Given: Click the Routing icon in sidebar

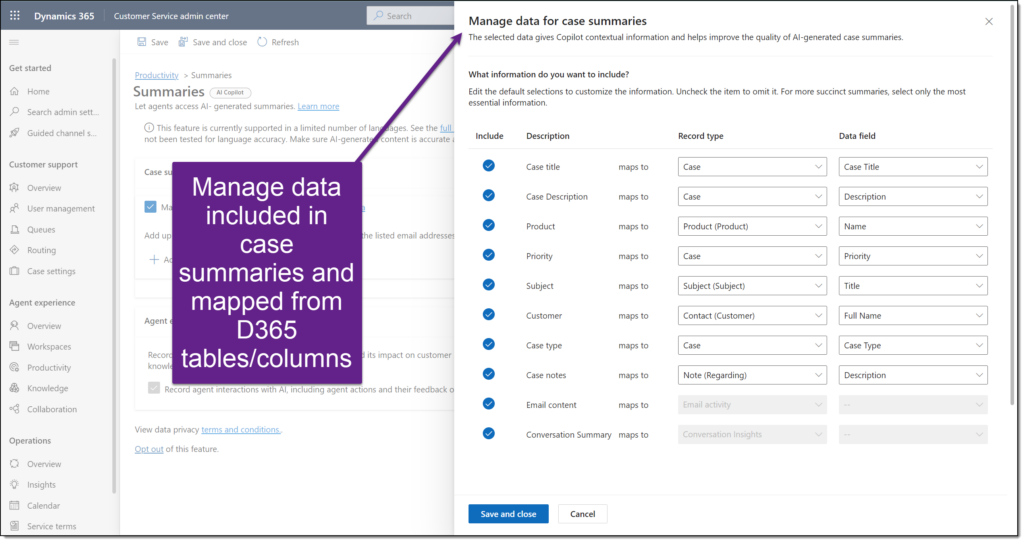Looking at the screenshot, I should pyautogui.click(x=14, y=250).
